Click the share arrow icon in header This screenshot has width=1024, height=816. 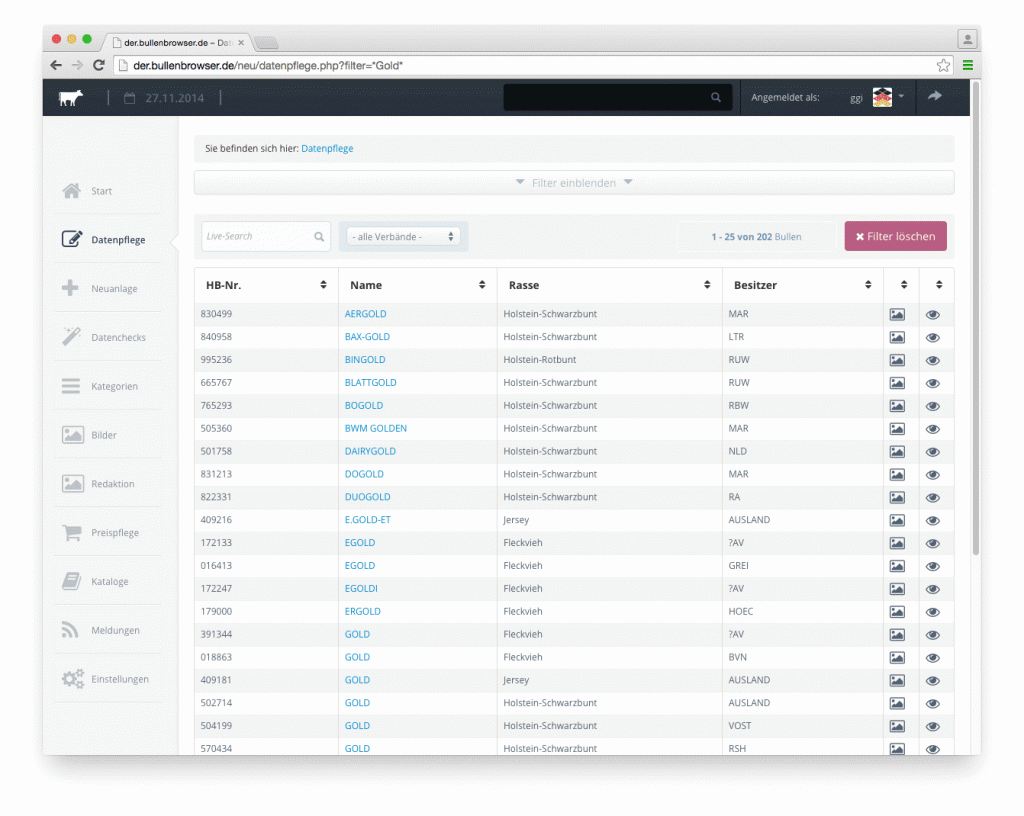(x=935, y=97)
